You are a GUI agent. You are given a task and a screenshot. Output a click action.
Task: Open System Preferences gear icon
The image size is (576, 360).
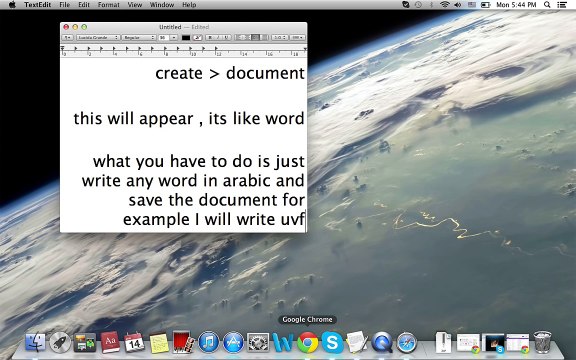[258, 342]
